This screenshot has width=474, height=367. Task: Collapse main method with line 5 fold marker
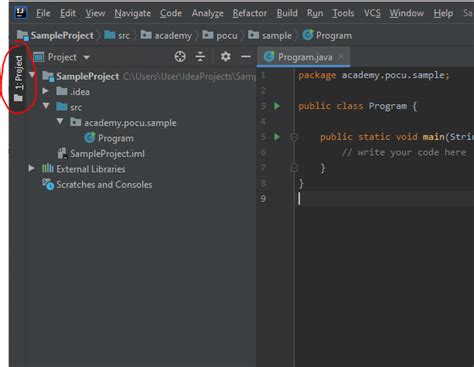[x=294, y=137]
